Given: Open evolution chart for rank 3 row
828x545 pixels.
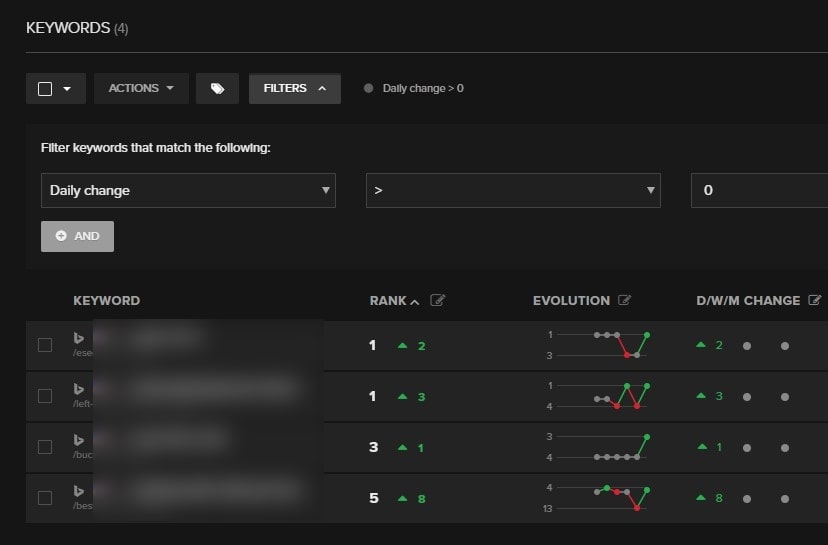Looking at the screenshot, I should [598, 447].
